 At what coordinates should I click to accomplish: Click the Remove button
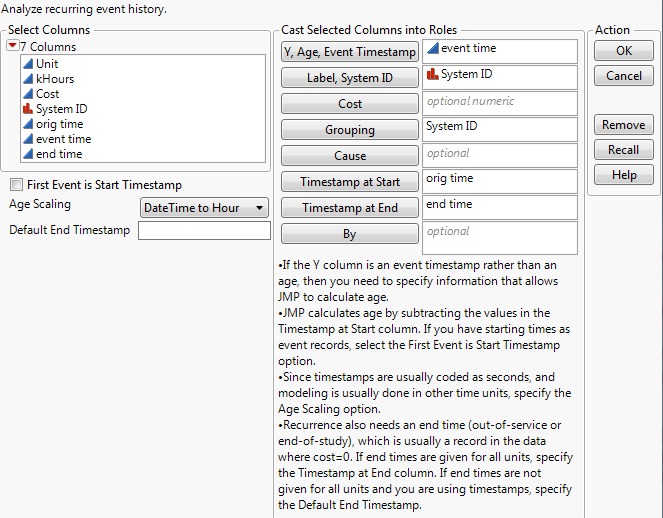(x=623, y=125)
